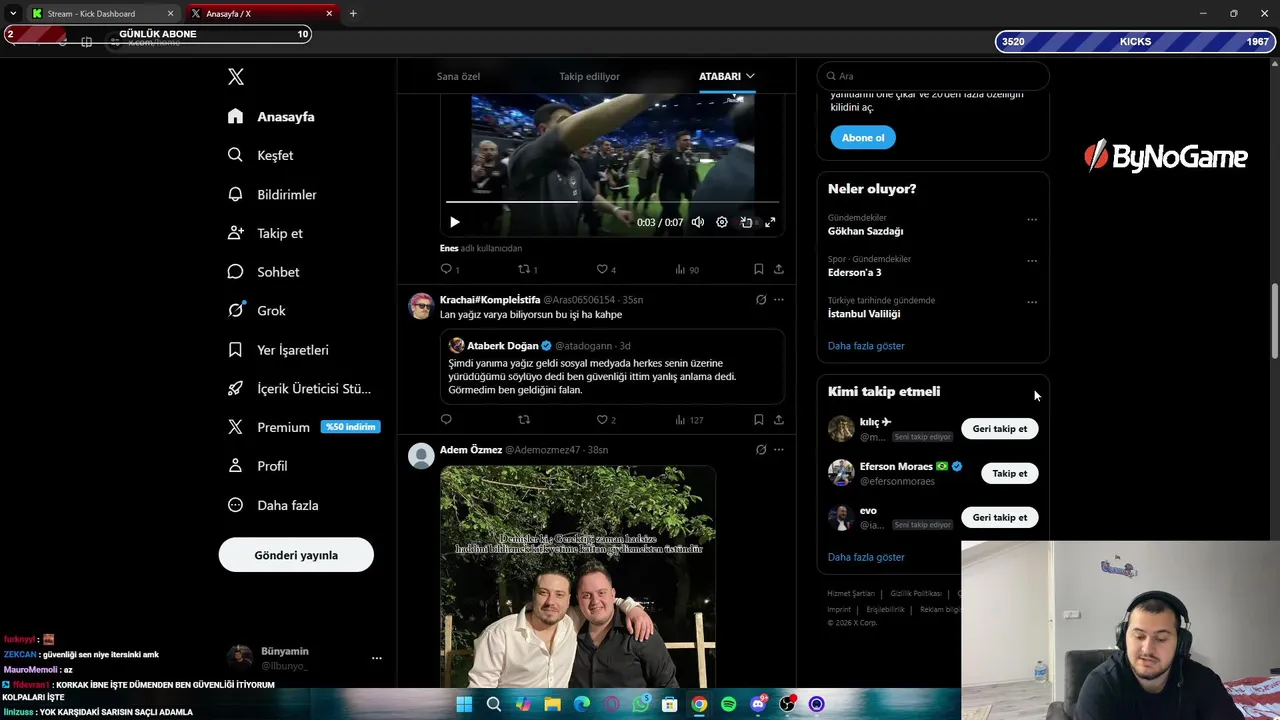Open Grok icon on Krachai post
The height and width of the screenshot is (720, 1280).
coord(761,300)
